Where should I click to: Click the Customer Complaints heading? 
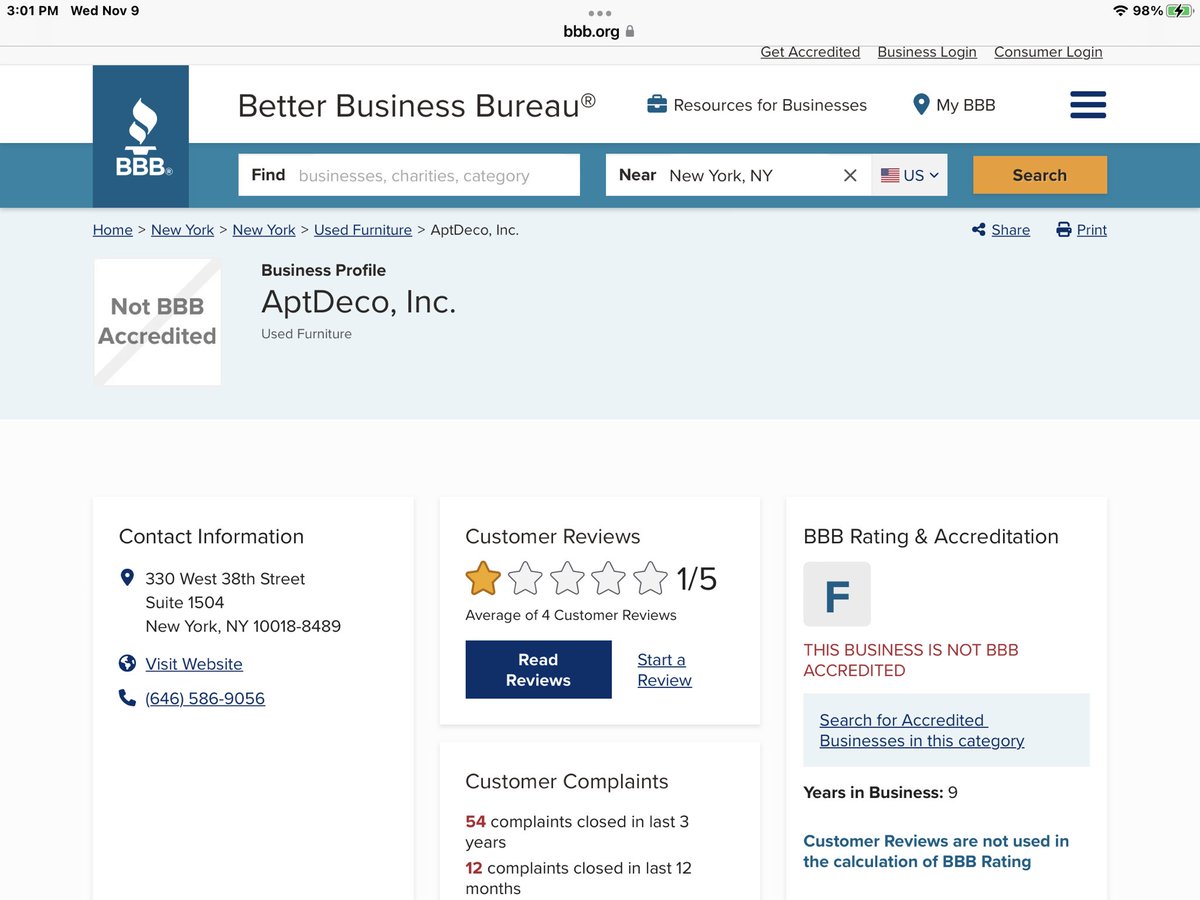[x=566, y=782]
